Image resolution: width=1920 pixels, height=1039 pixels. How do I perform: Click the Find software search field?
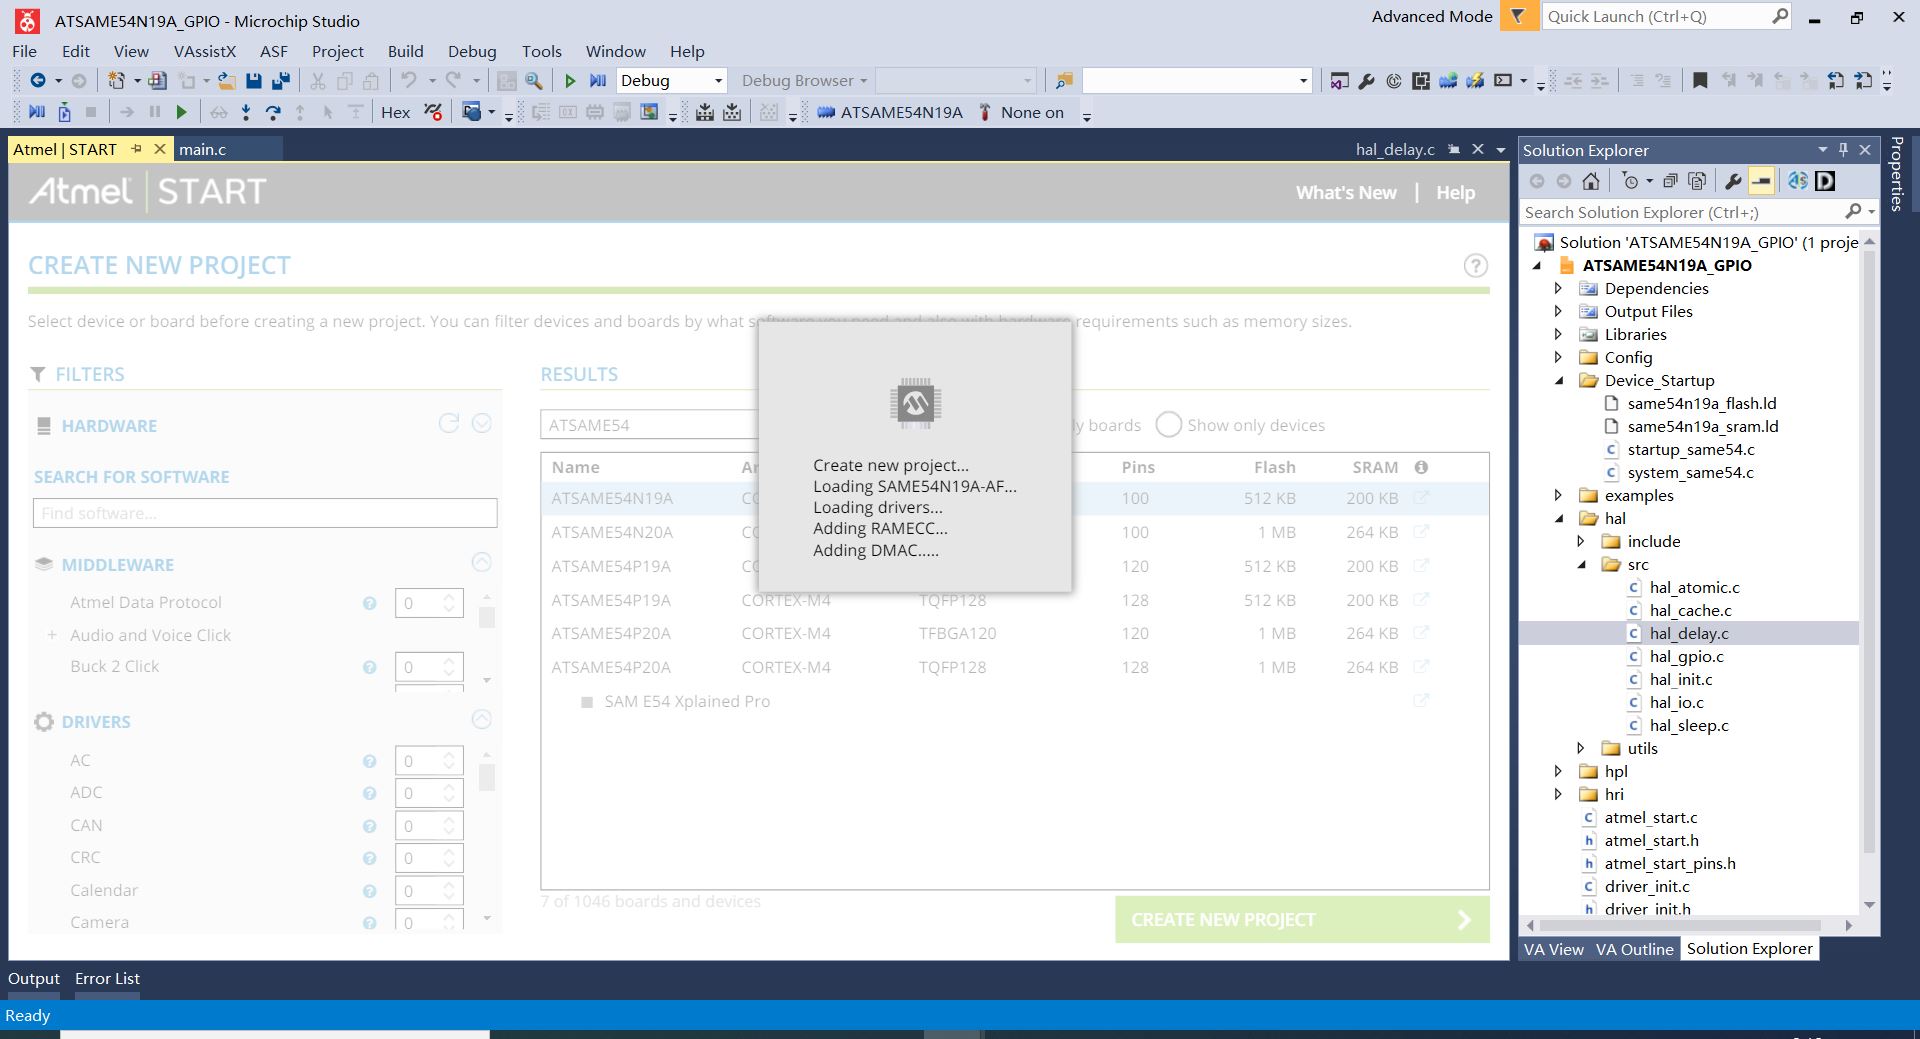(265, 513)
